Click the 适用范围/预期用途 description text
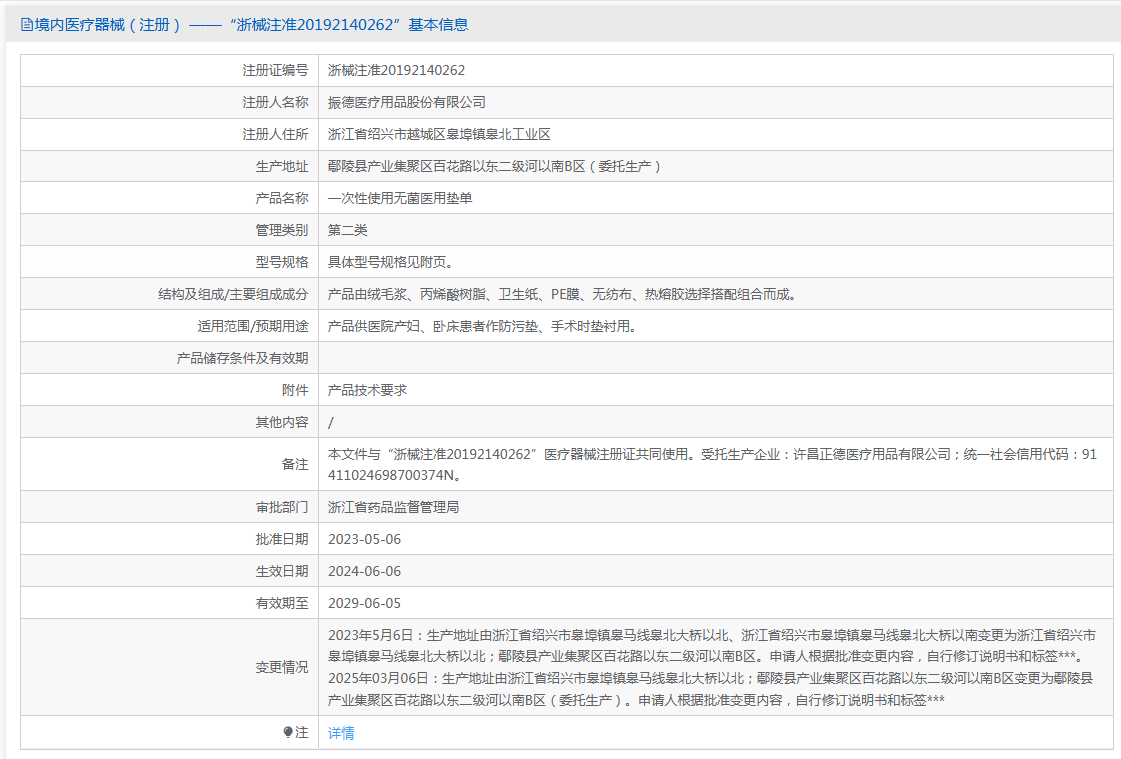 pos(482,326)
